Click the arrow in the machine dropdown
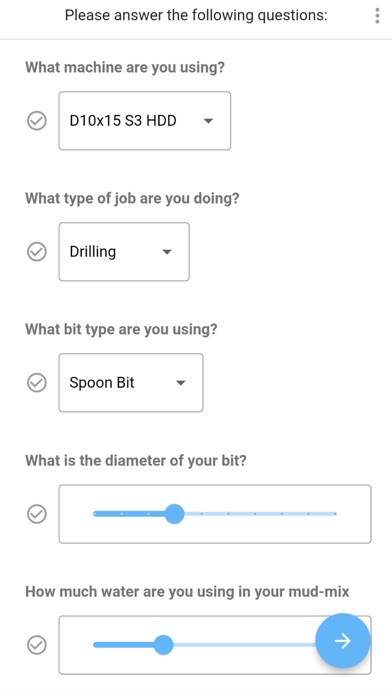392x696 pixels. 208,121
